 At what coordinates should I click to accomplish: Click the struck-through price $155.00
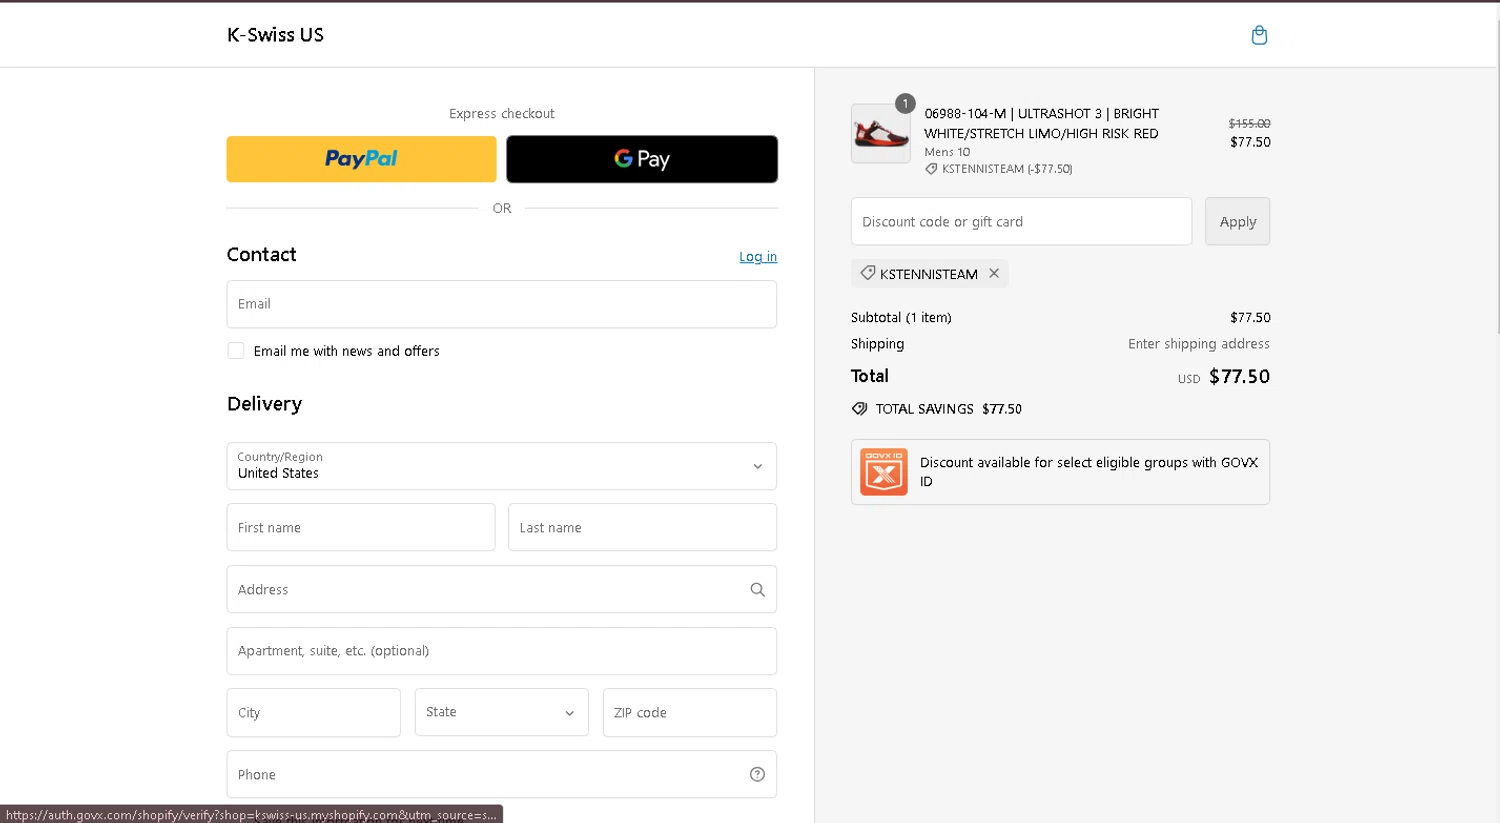(1249, 124)
